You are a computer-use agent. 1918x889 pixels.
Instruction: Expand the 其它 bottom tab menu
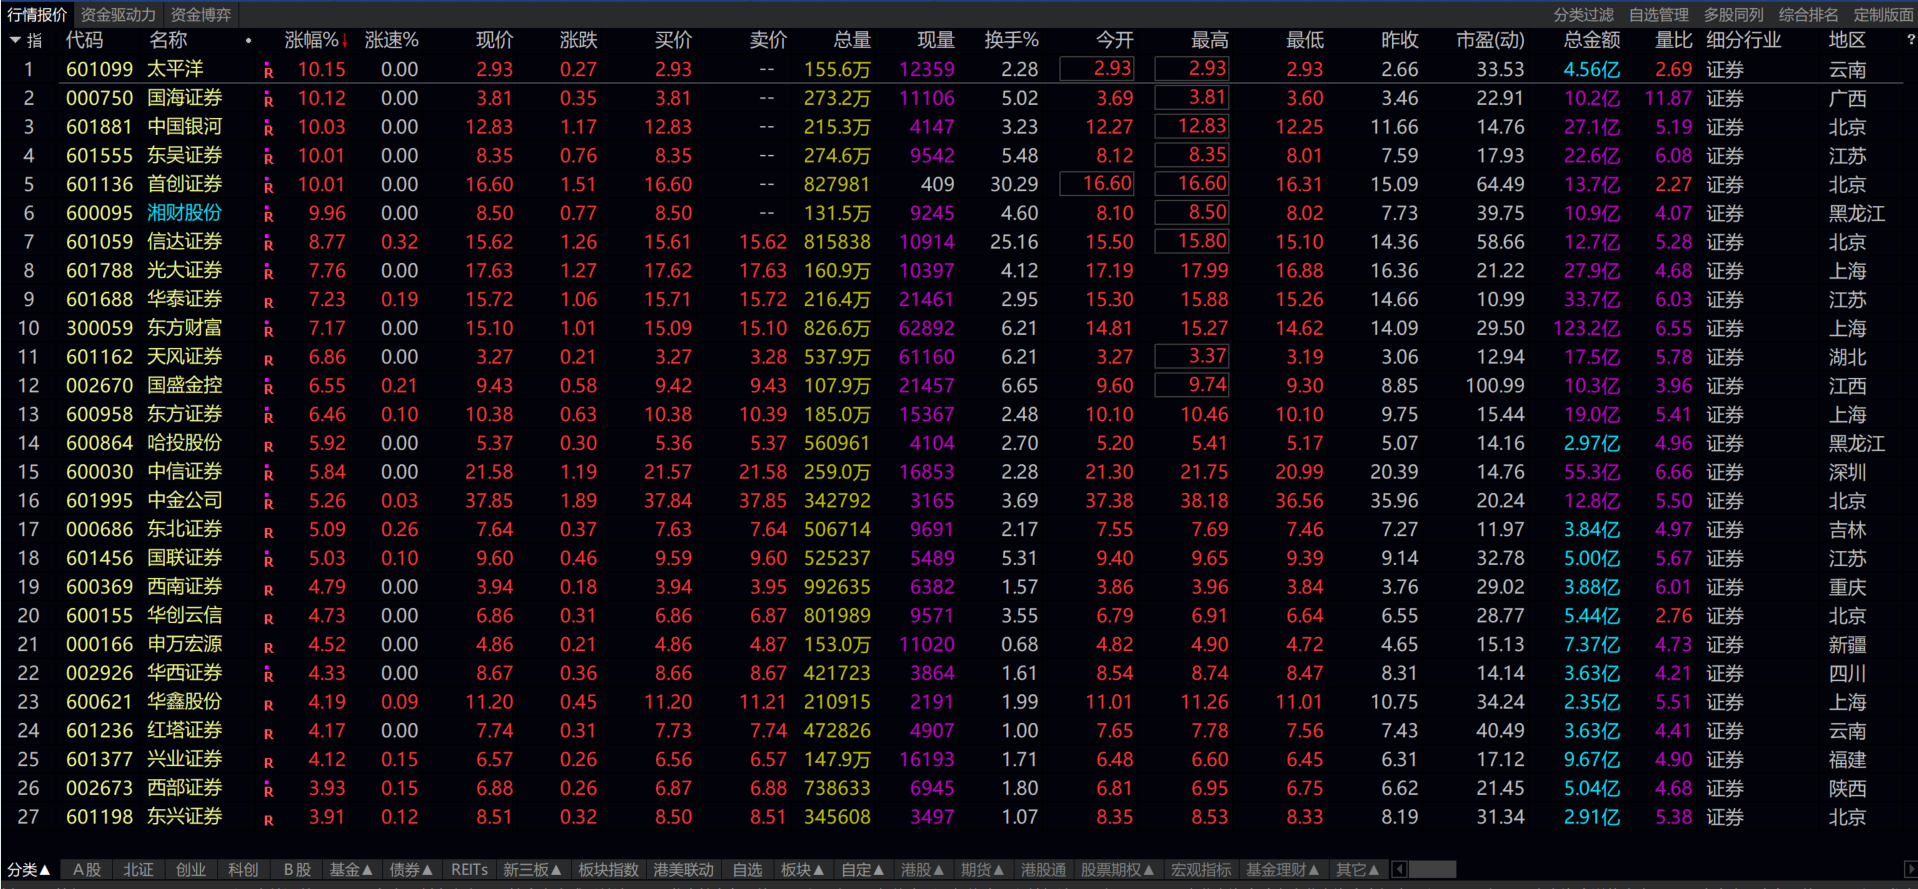(1358, 869)
